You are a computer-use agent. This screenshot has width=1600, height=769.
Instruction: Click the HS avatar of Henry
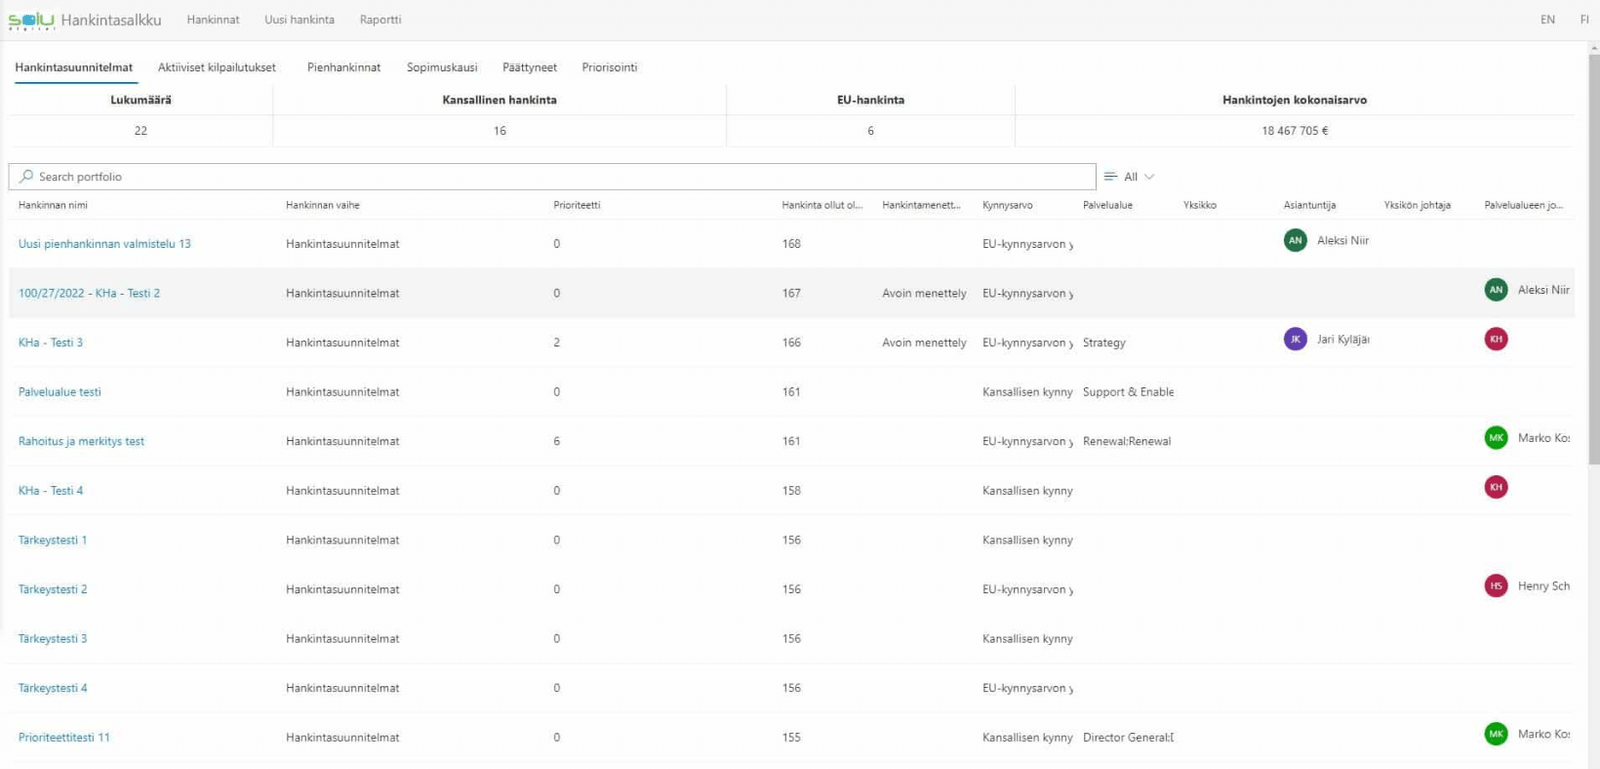(x=1496, y=586)
